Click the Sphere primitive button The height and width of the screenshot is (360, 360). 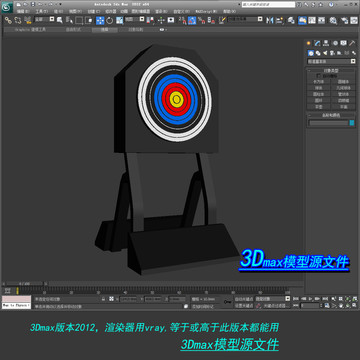pyautogui.click(x=319, y=88)
